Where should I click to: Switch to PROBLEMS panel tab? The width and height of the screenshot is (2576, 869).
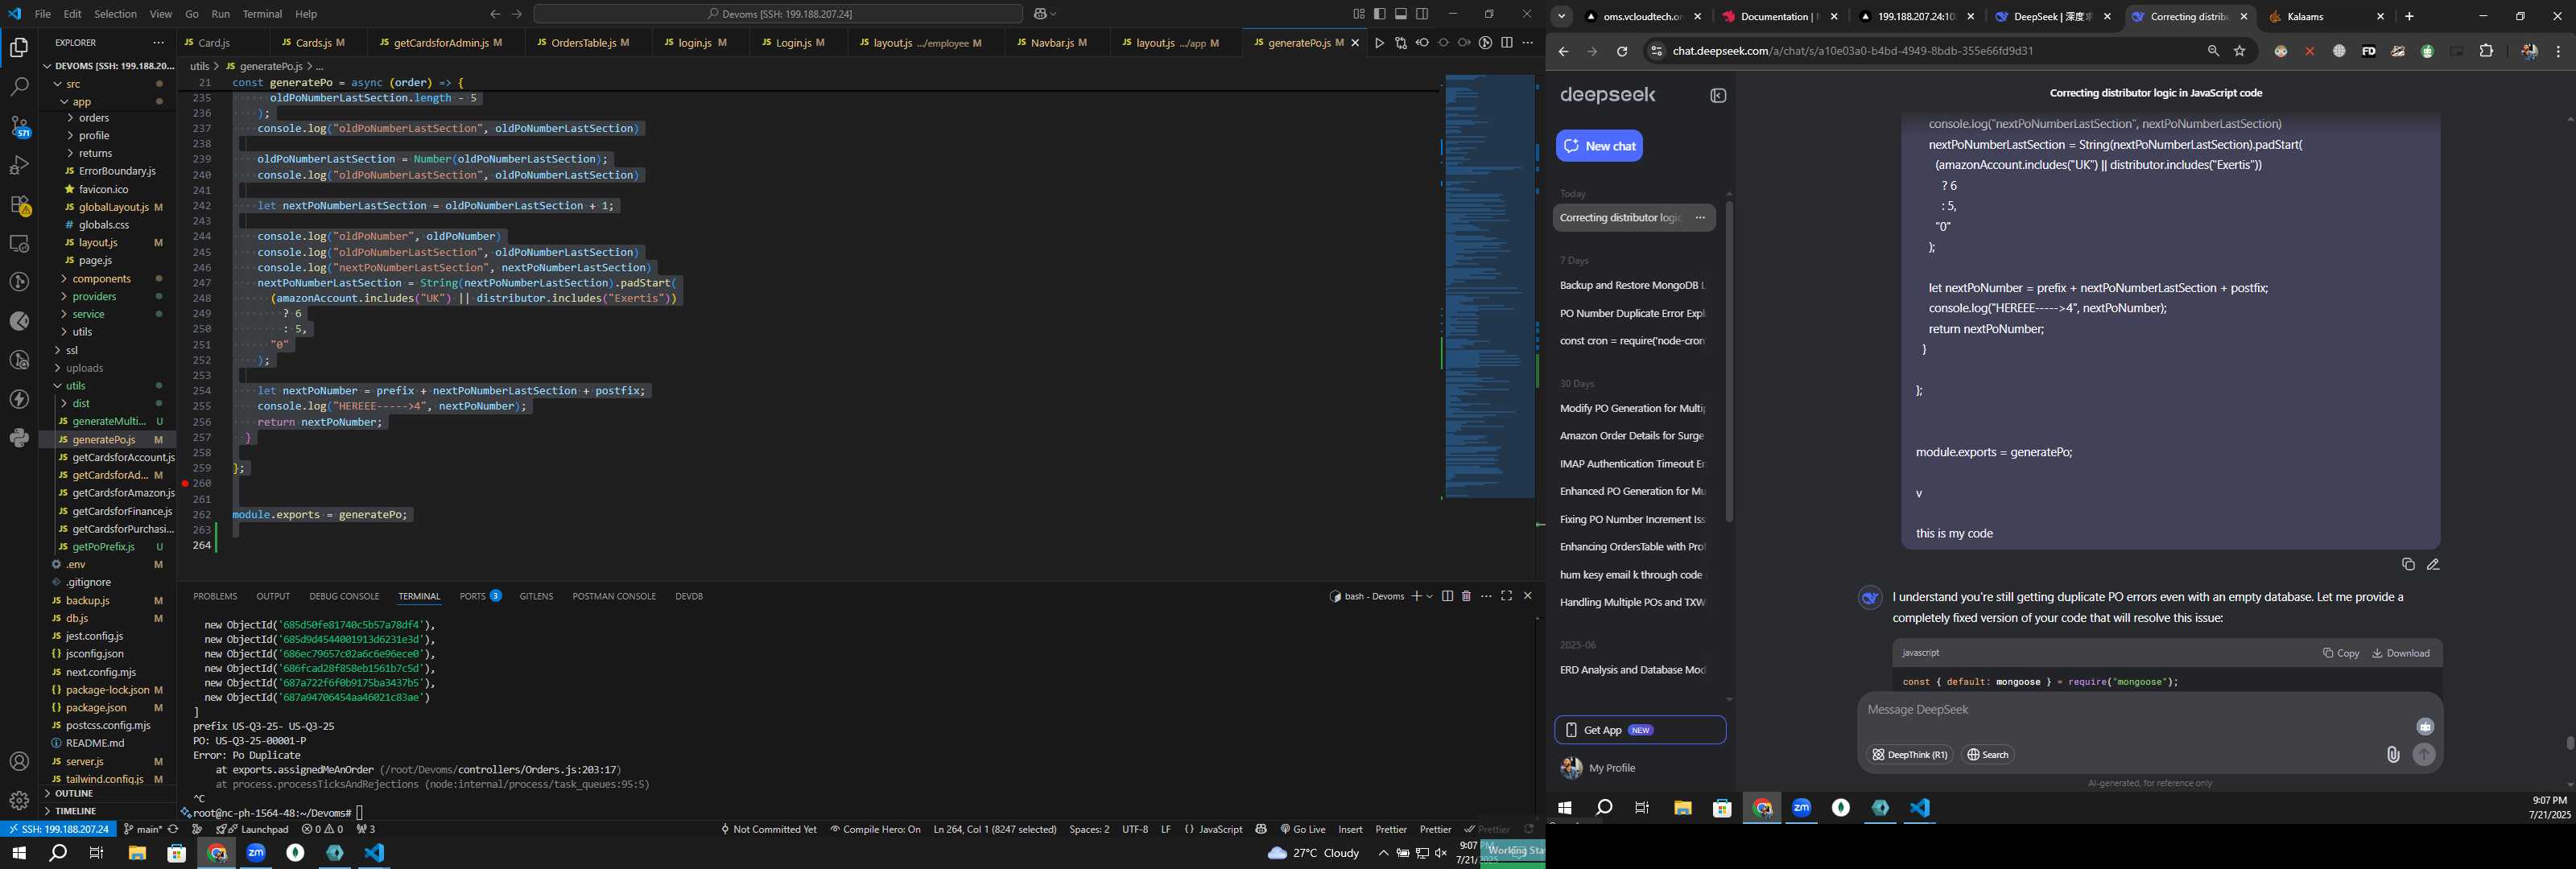(215, 596)
